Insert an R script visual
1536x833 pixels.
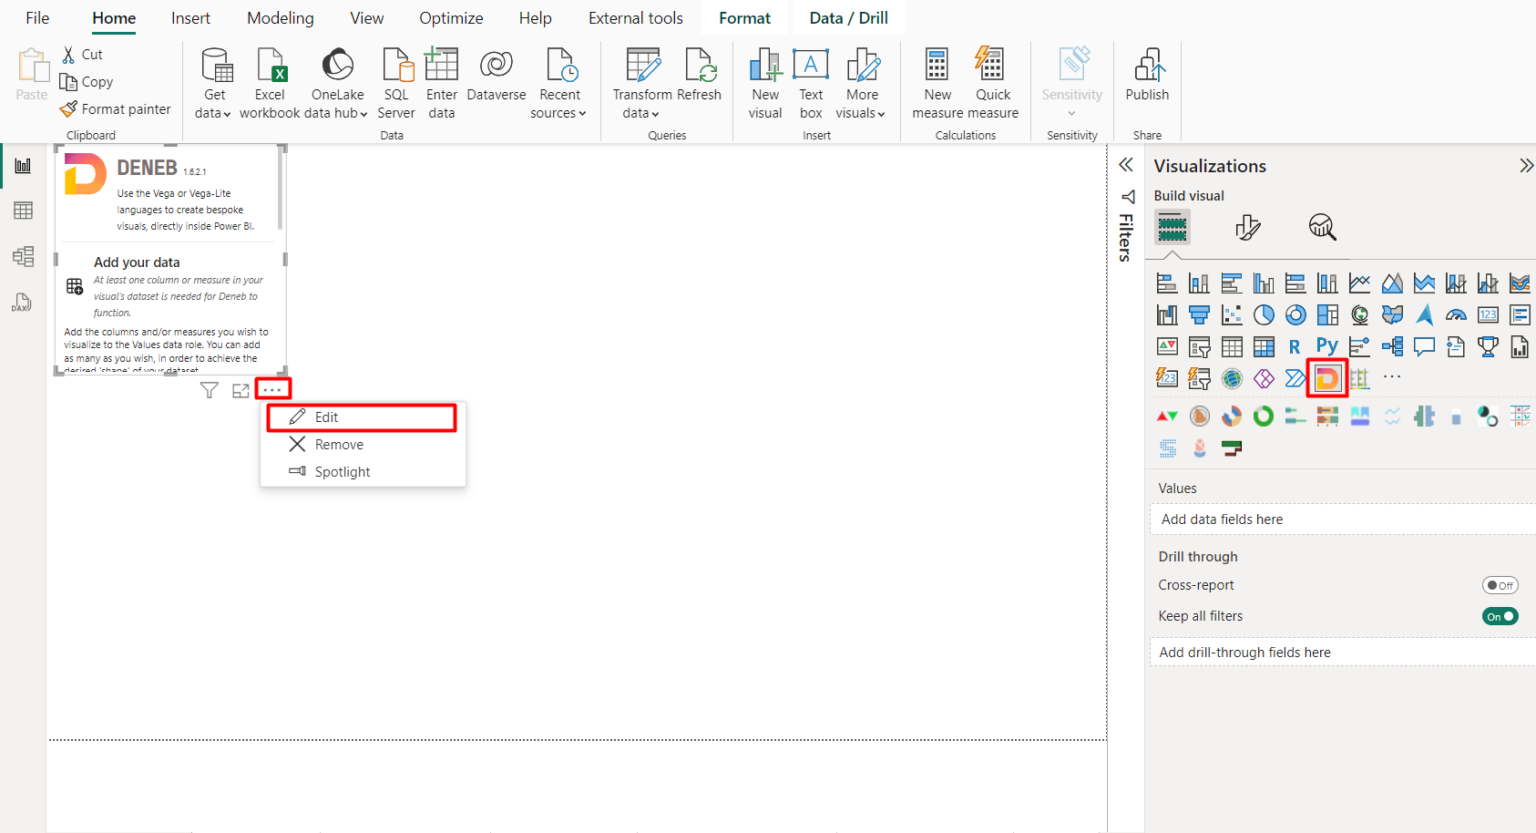point(1296,346)
